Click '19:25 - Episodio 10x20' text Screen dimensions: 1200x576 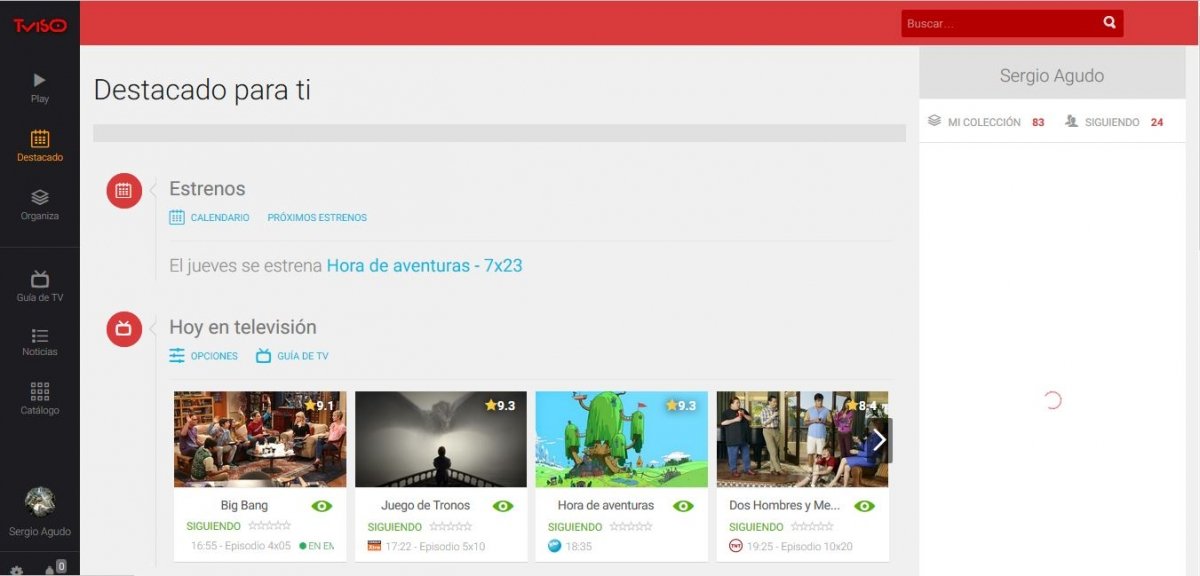[801, 546]
